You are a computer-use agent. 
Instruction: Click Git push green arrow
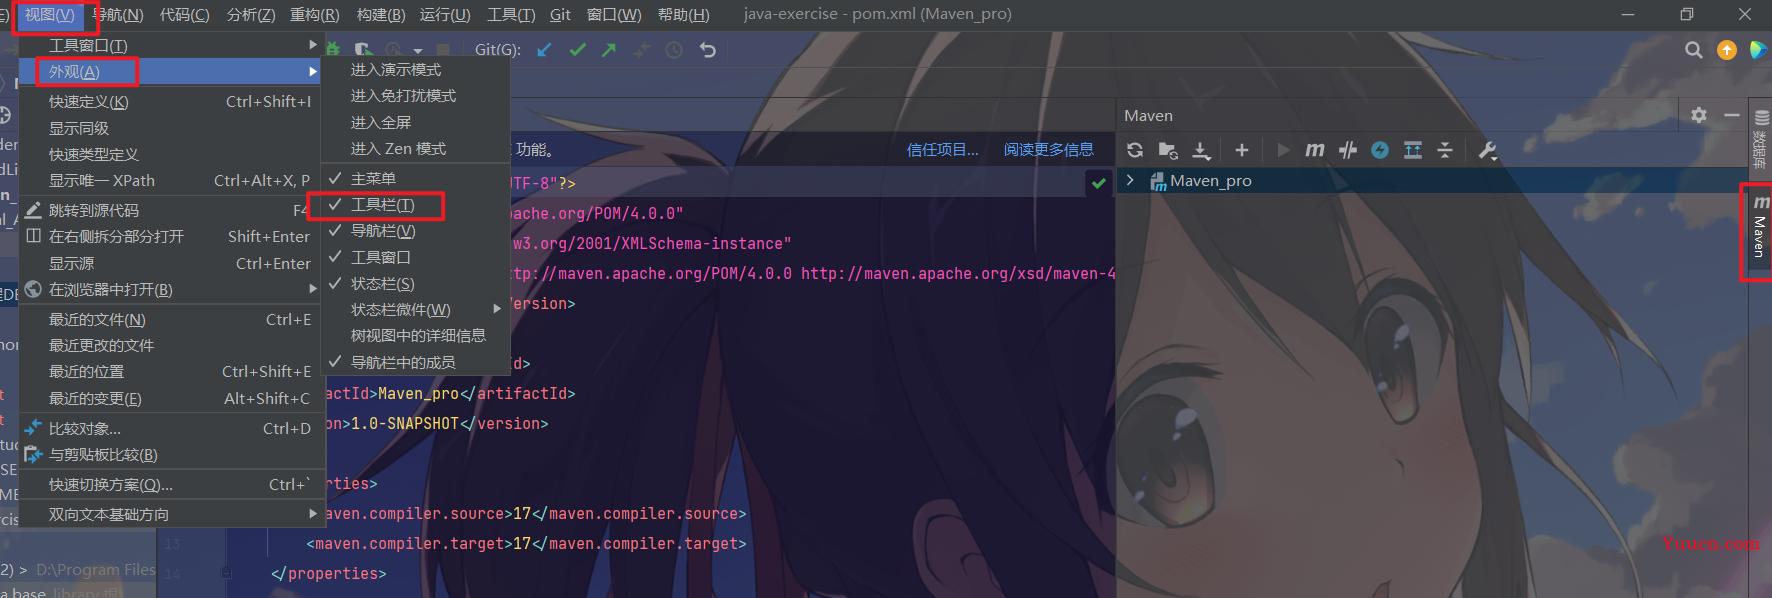[x=609, y=50]
